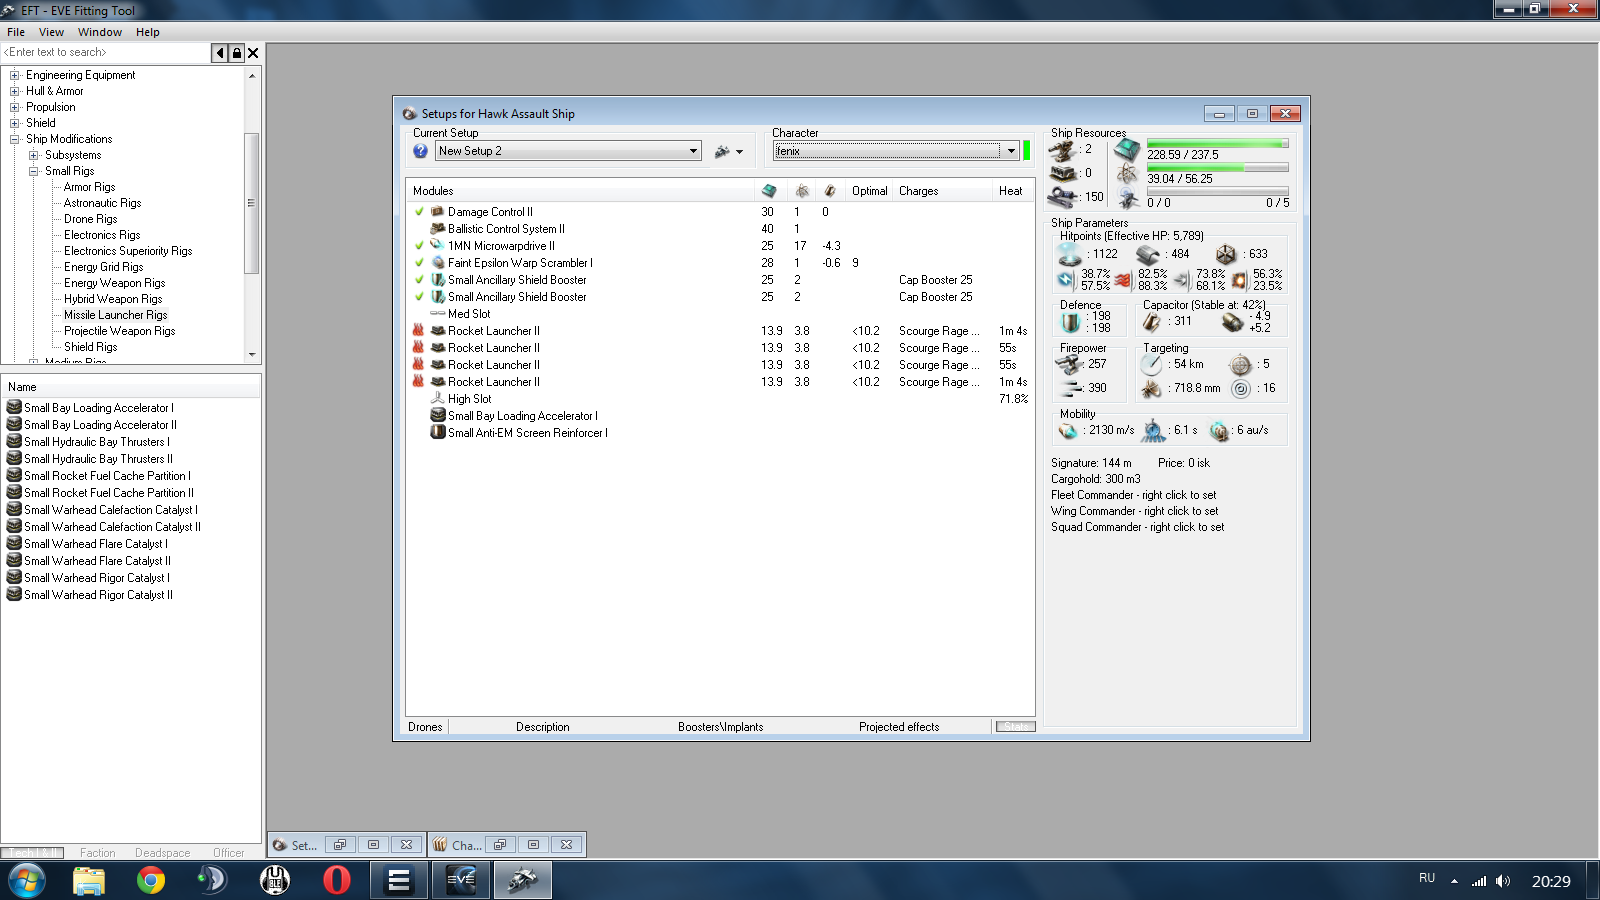Click the Defence shield icon
This screenshot has width=1600, height=900.
coord(1071,322)
